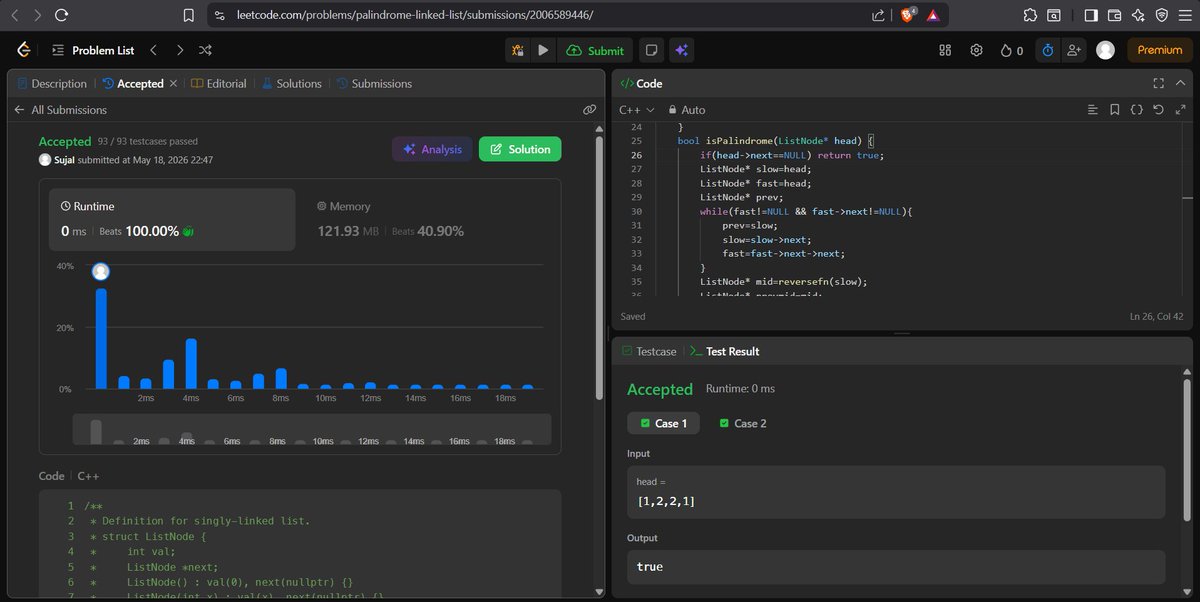1200x602 pixels.
Task: Select the Test Result tab
Action: coord(724,351)
